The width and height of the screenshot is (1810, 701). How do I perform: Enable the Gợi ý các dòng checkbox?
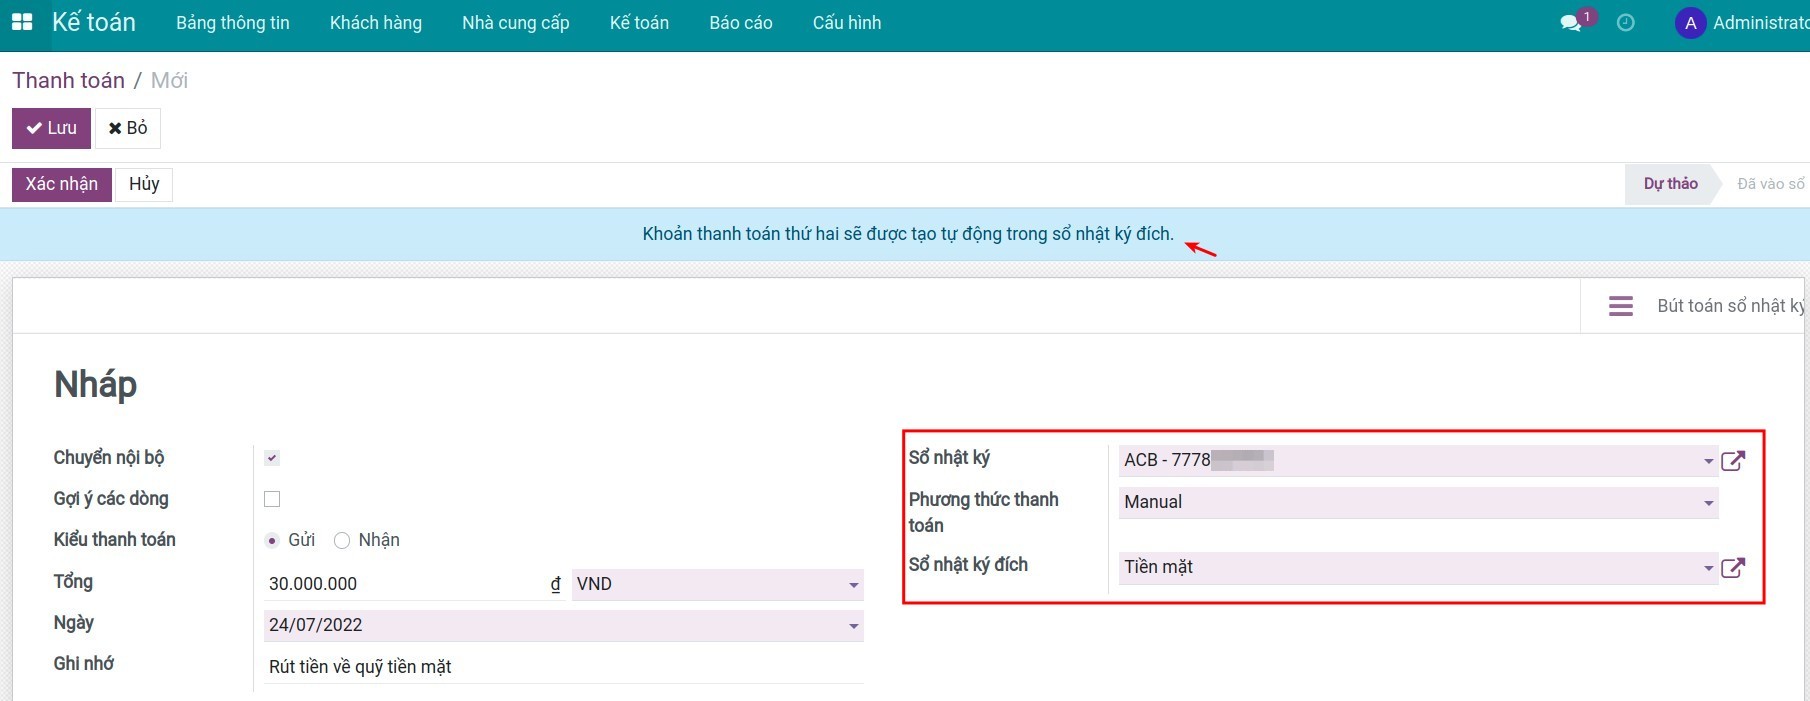pos(272,499)
